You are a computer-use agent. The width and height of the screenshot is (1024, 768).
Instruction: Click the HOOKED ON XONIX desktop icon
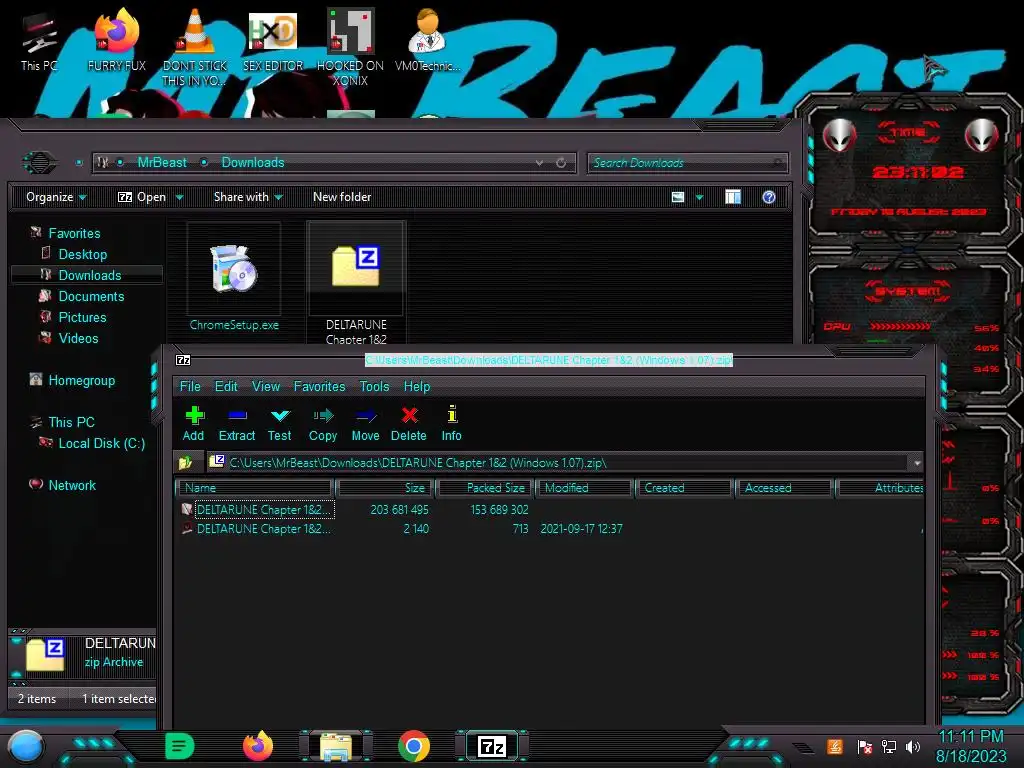350,47
